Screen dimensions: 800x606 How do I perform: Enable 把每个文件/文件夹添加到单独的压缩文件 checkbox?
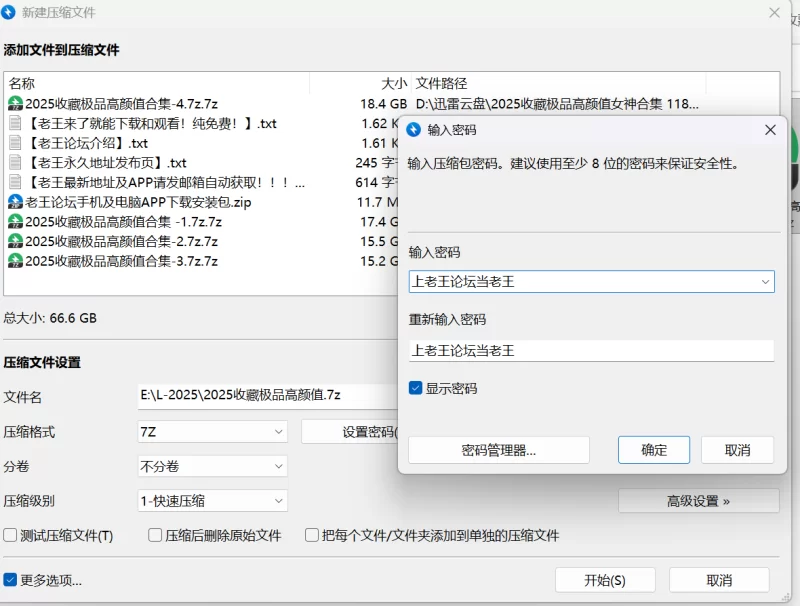(312, 535)
